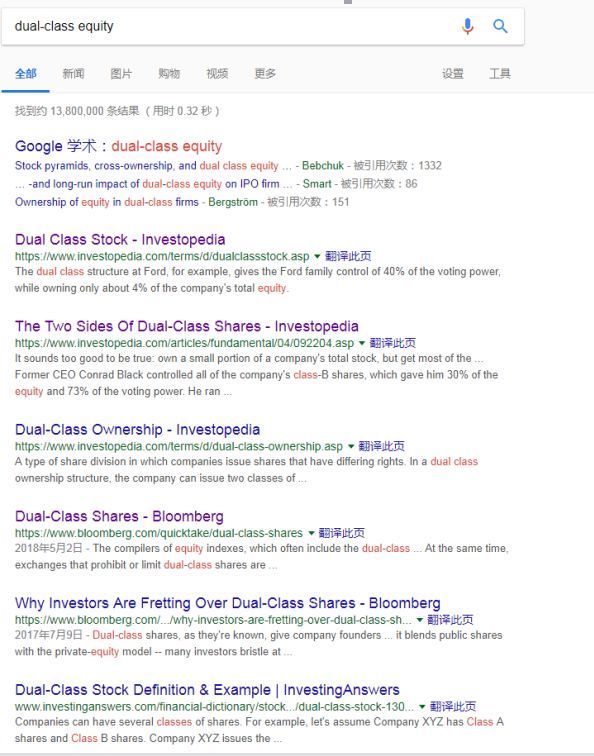
Task: Expand dropdown arrow beside why-investors-are-fretting URL
Action: [419, 620]
